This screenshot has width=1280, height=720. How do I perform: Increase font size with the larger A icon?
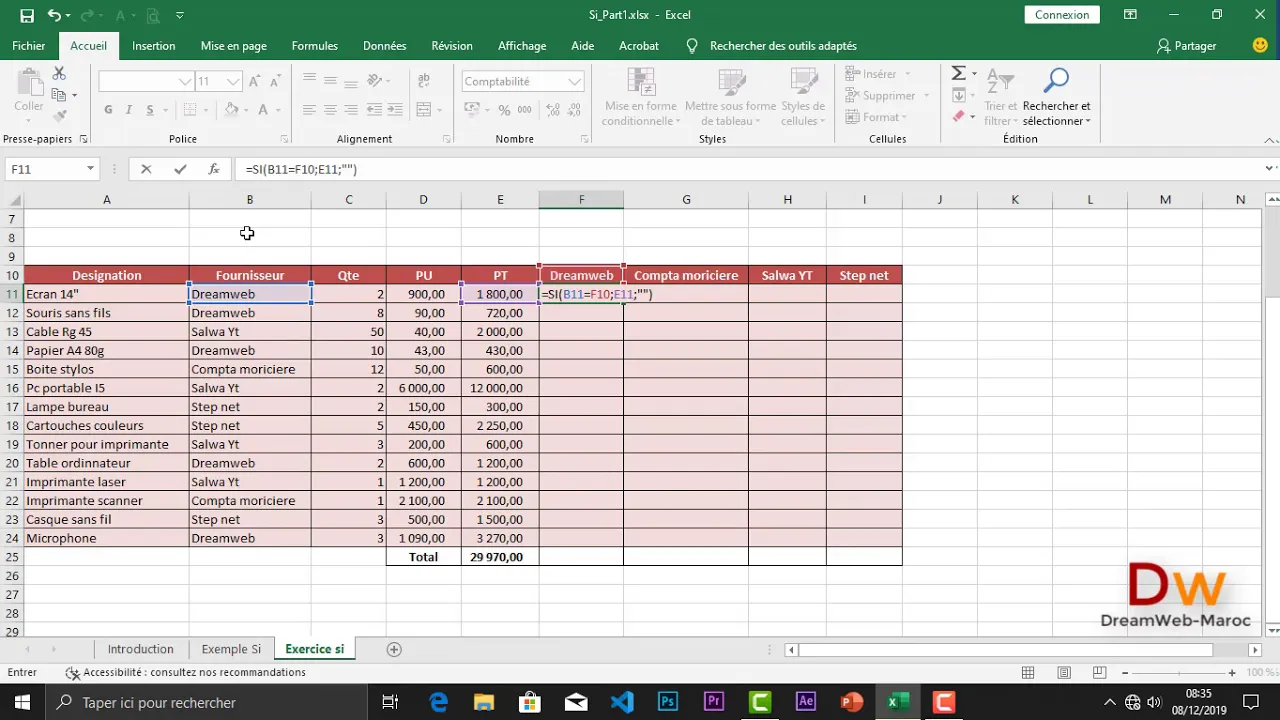pos(254,82)
